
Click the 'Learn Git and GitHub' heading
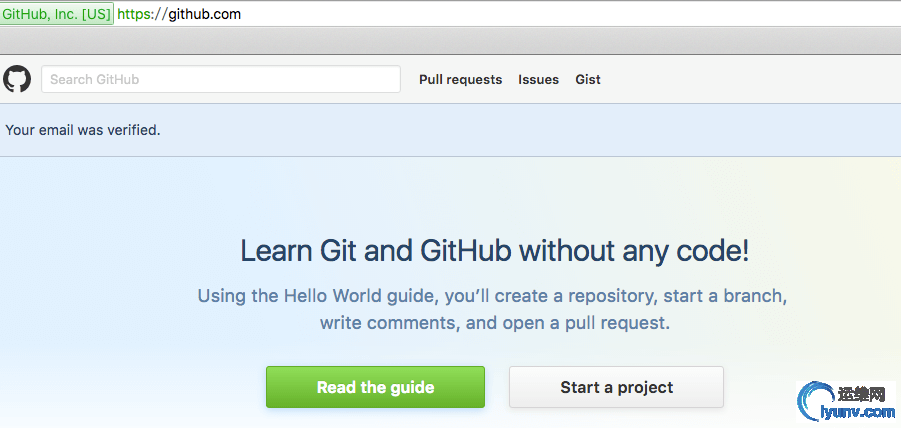pyautogui.click(x=494, y=251)
